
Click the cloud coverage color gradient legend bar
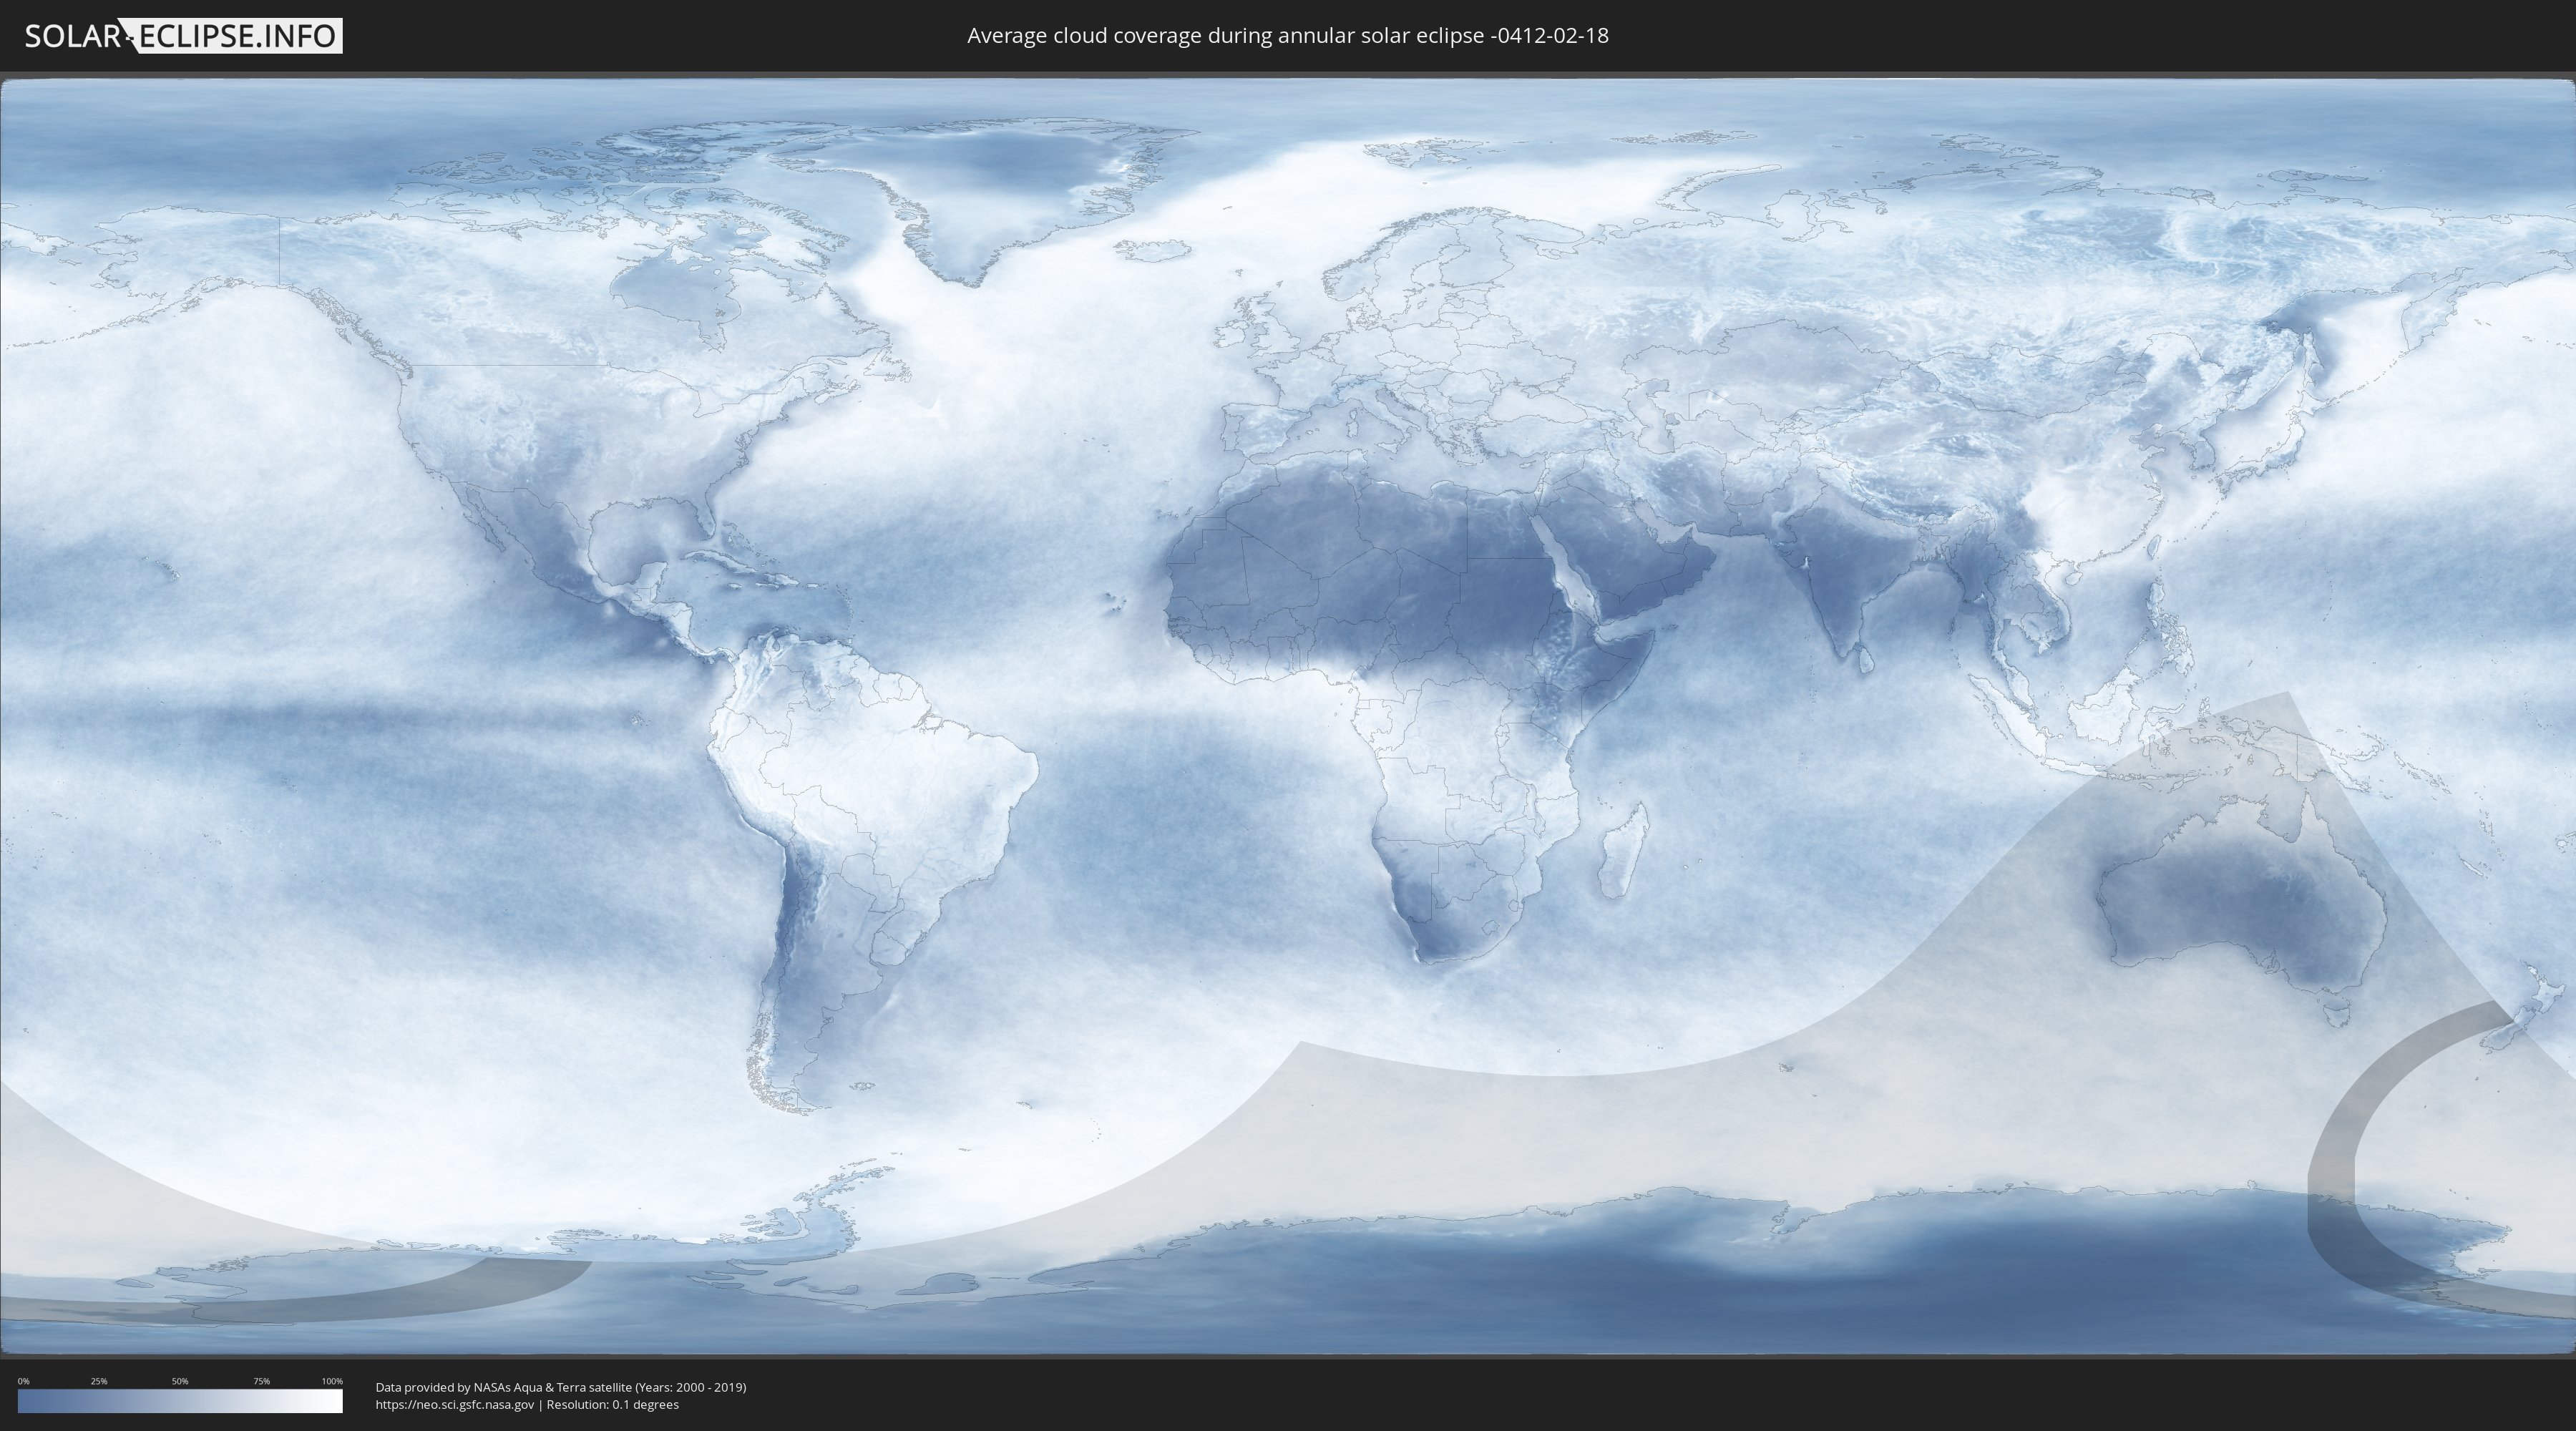coord(180,1401)
